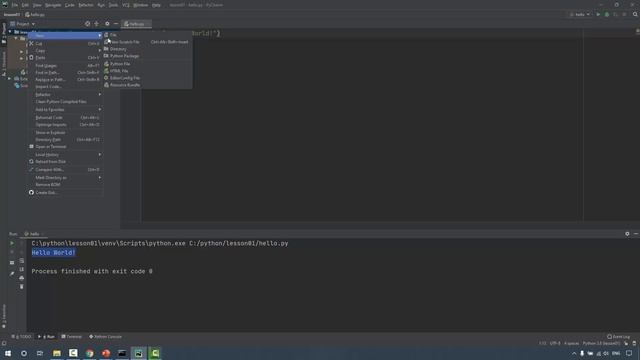The height and width of the screenshot is (360, 640).
Task: Open the Local History submenu
Action: click(65, 155)
